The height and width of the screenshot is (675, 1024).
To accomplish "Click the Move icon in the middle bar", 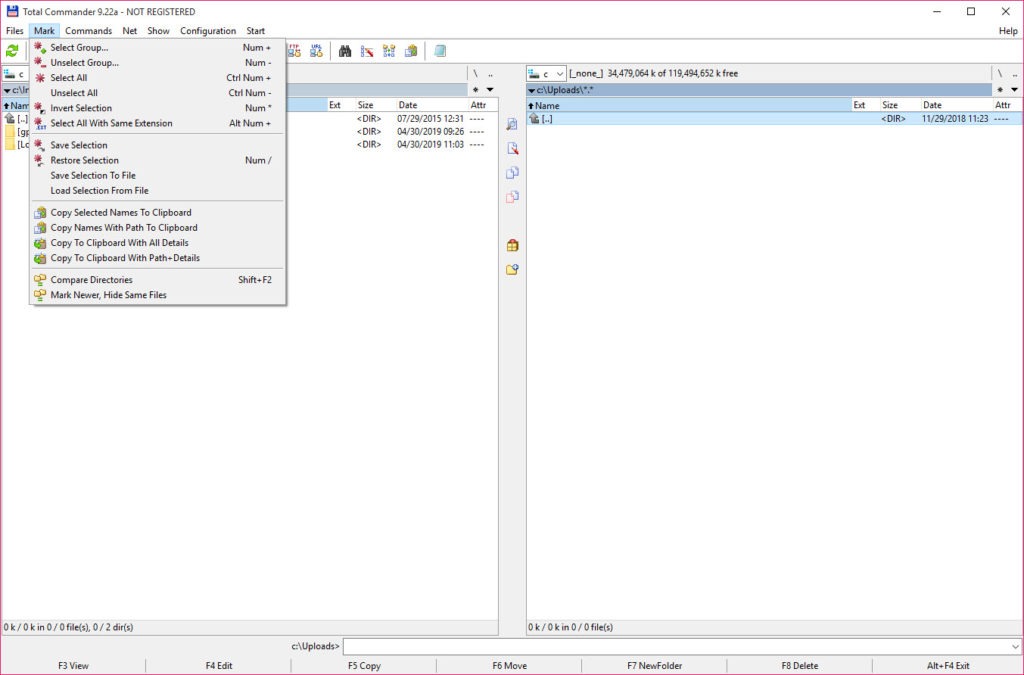I will pos(512,196).
